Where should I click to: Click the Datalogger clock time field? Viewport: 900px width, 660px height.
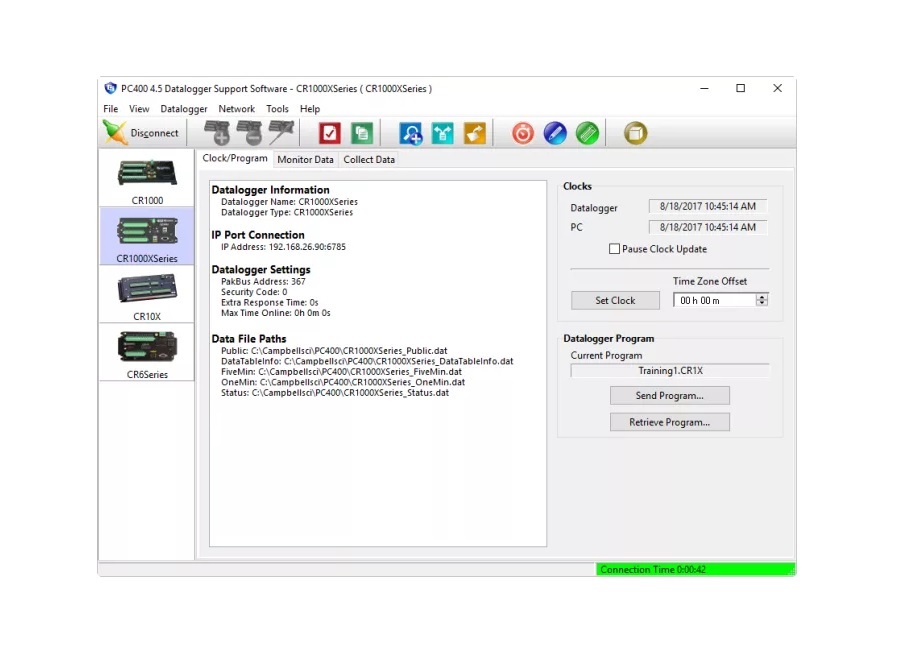[708, 207]
